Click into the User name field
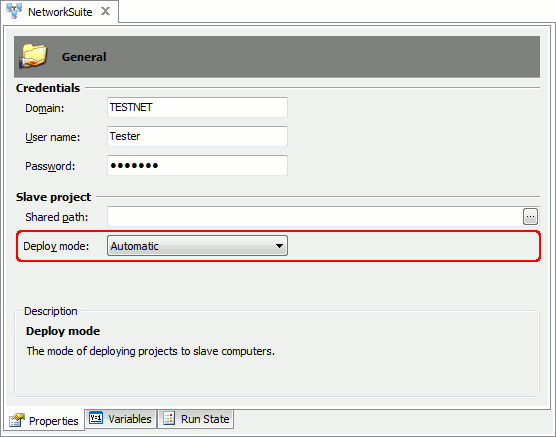This screenshot has height=437, width=556. tap(197, 137)
